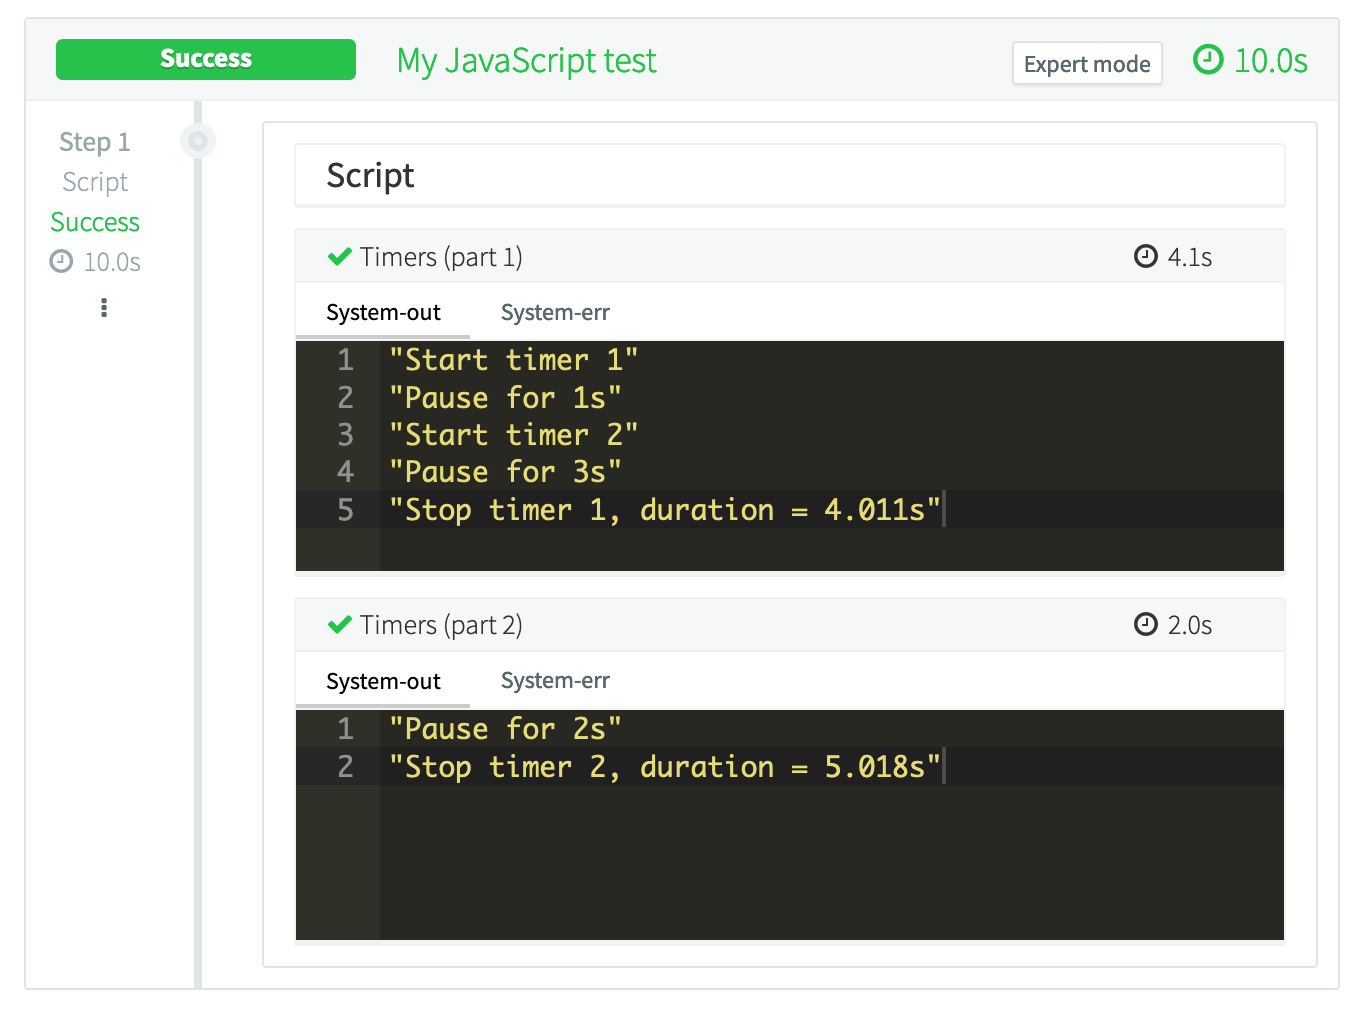The image size is (1366, 1016).
Task: Click the Script section heading
Action: tap(370, 176)
